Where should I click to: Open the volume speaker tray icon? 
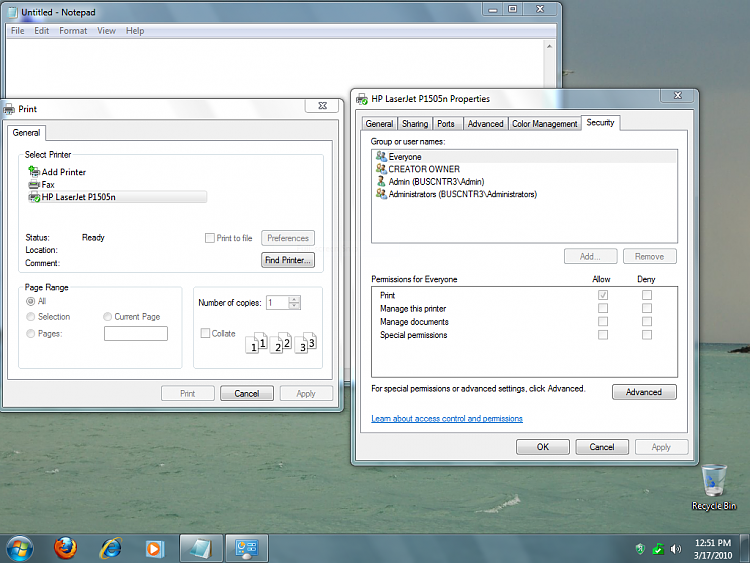(675, 549)
